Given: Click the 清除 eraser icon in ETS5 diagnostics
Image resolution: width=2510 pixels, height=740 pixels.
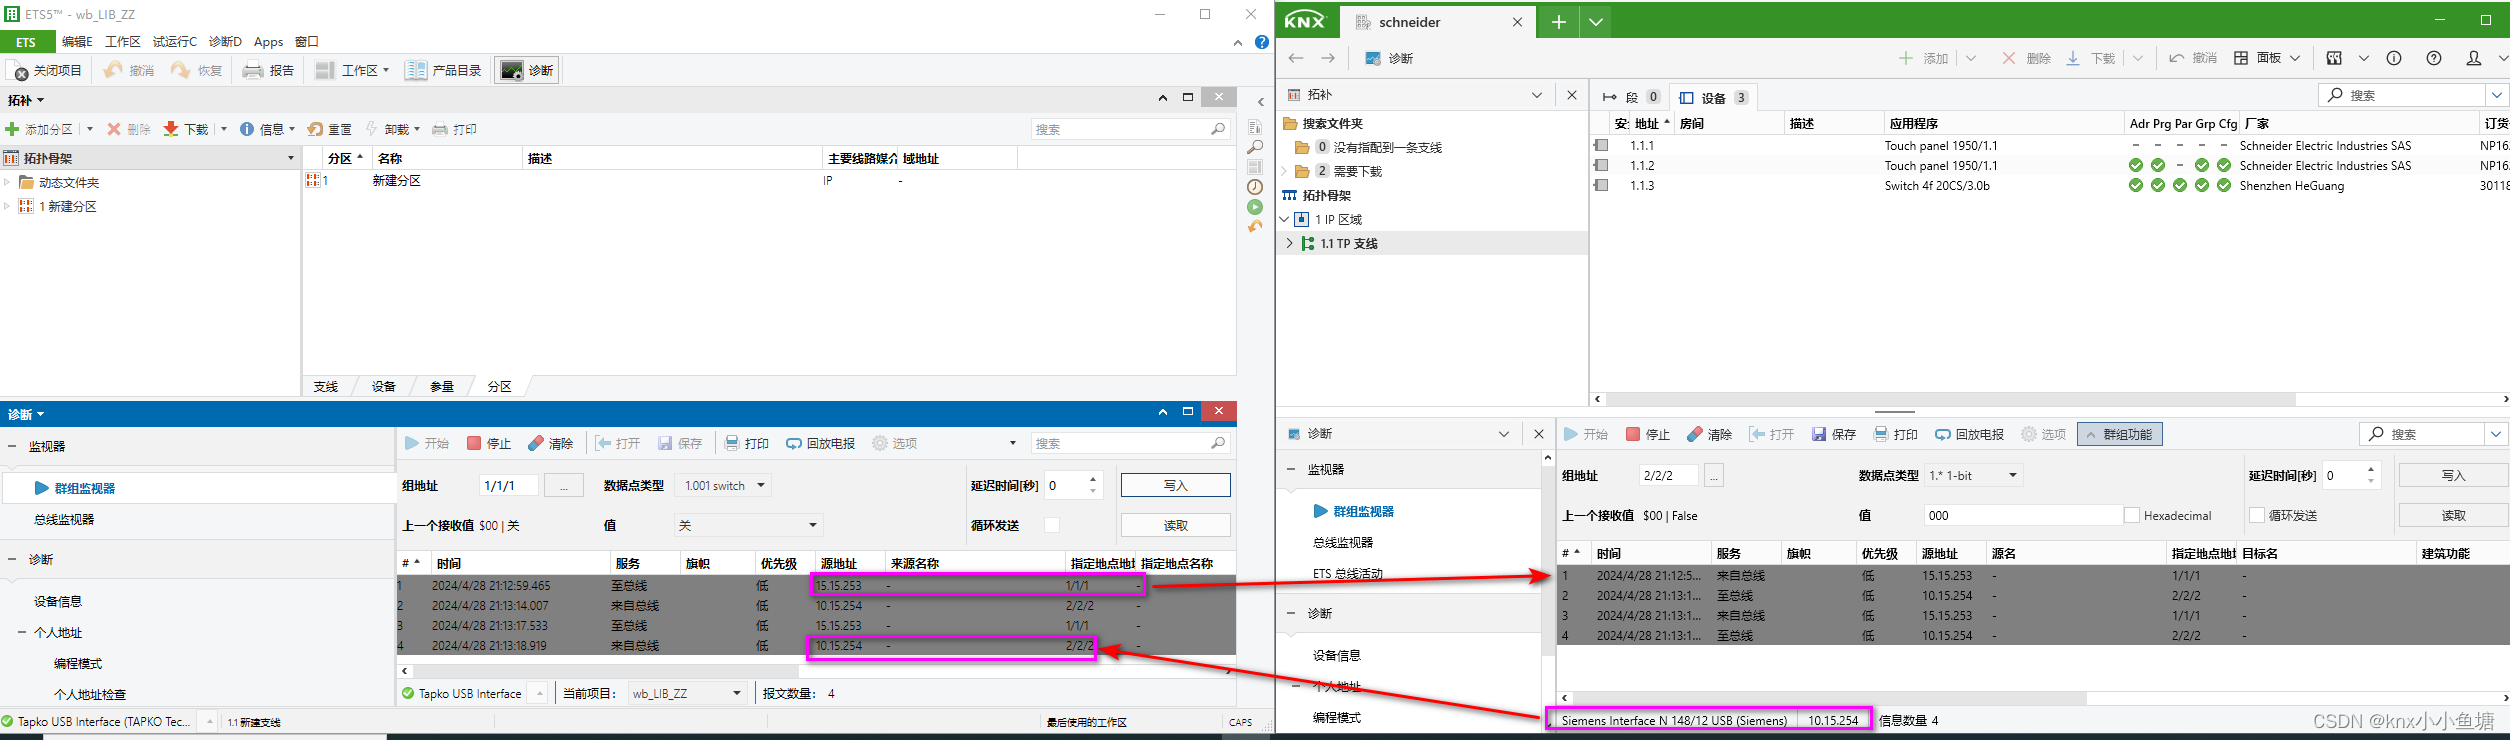Looking at the screenshot, I should coord(536,443).
